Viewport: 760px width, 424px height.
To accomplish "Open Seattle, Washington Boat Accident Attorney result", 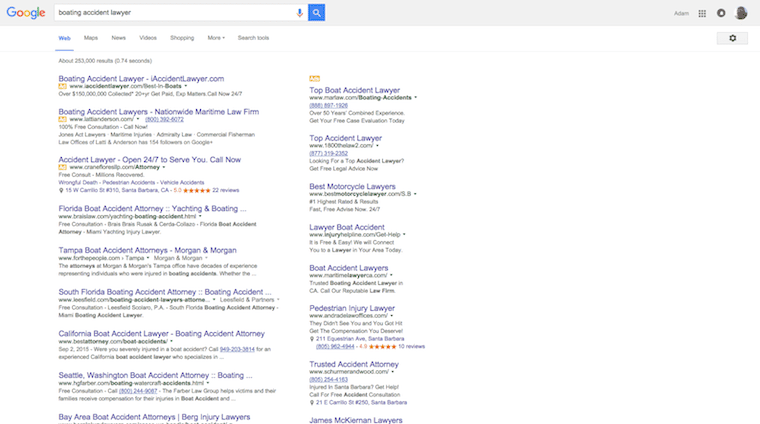I will [x=155, y=375].
